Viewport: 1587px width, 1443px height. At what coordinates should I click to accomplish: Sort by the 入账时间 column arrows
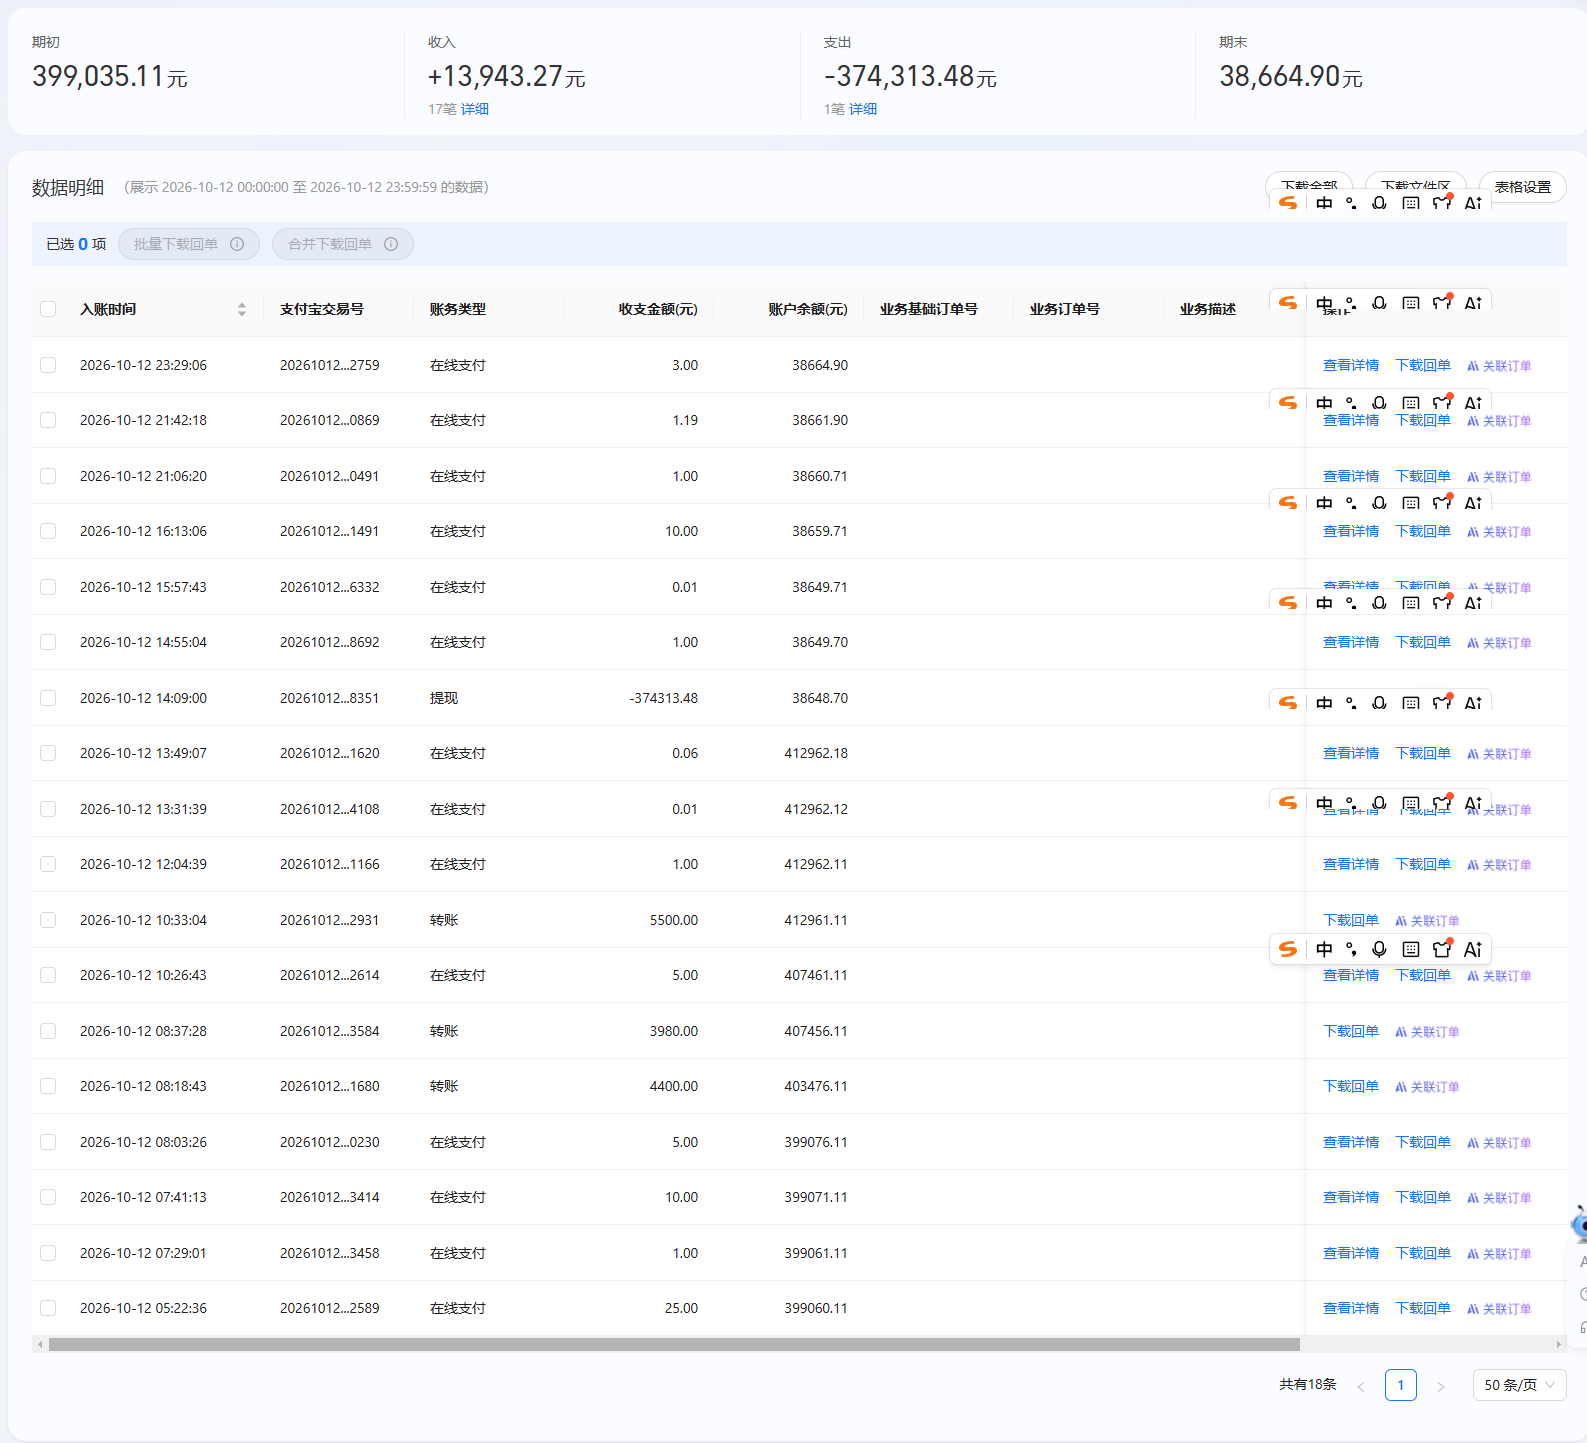[242, 309]
